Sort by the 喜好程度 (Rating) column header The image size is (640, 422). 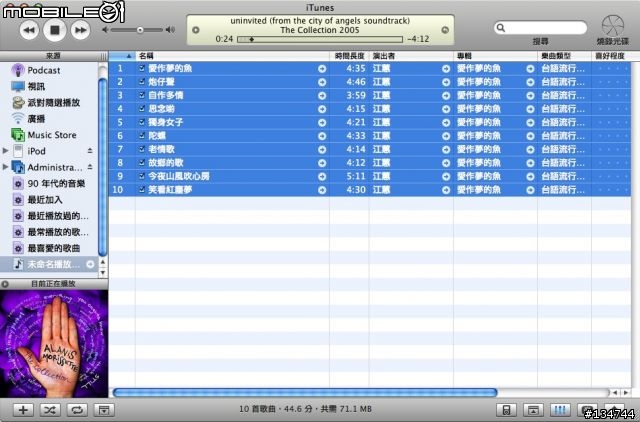click(611, 56)
